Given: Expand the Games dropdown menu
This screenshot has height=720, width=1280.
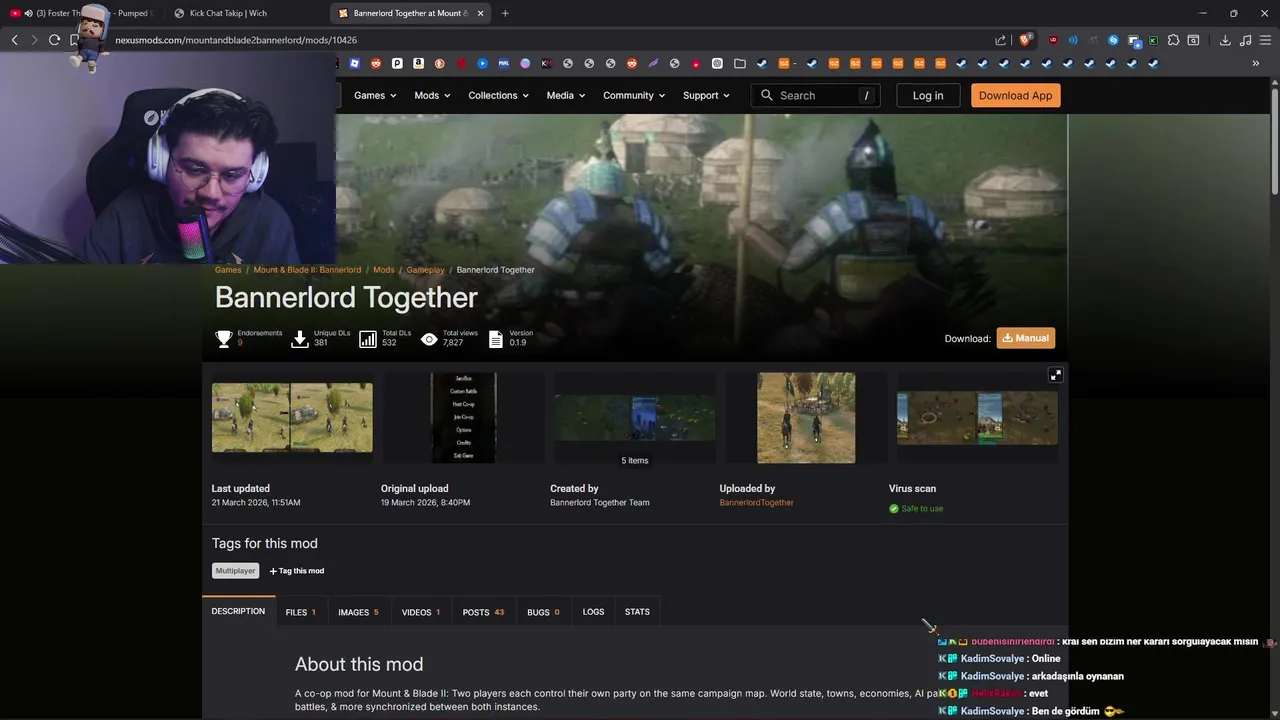Looking at the screenshot, I should click(375, 95).
